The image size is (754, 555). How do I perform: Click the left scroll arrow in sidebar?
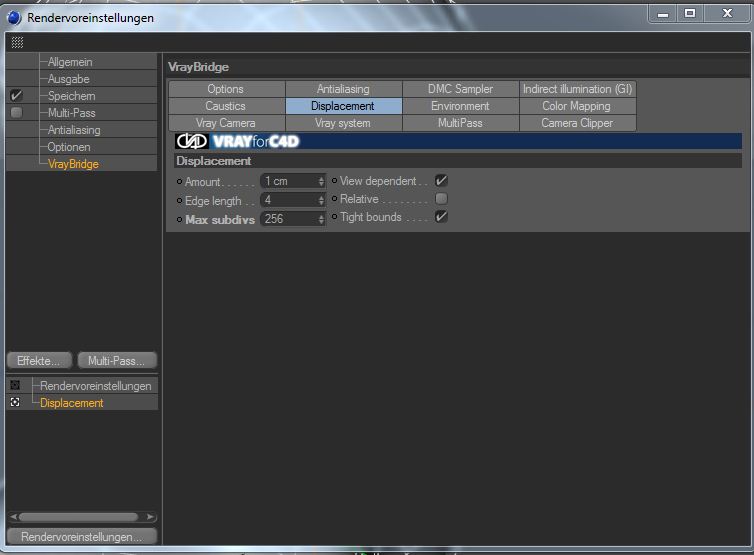[13, 517]
